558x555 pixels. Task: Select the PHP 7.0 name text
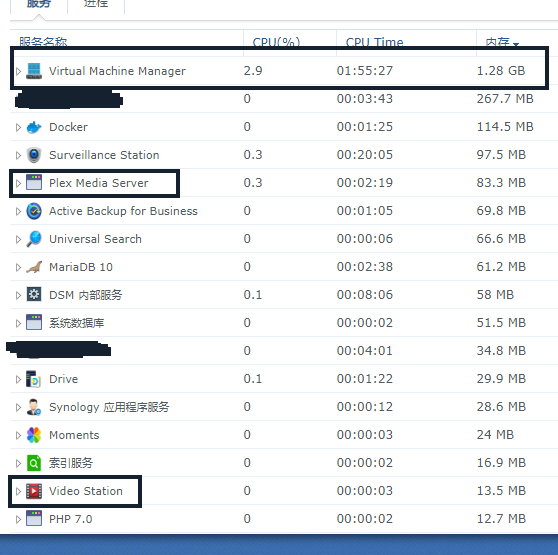pos(70,519)
